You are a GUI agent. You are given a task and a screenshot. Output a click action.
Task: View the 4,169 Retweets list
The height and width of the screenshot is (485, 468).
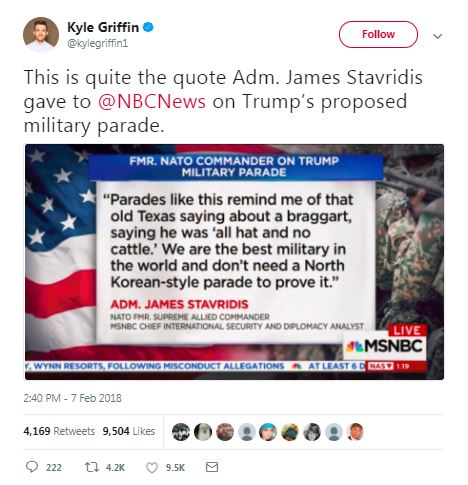(x=59, y=431)
